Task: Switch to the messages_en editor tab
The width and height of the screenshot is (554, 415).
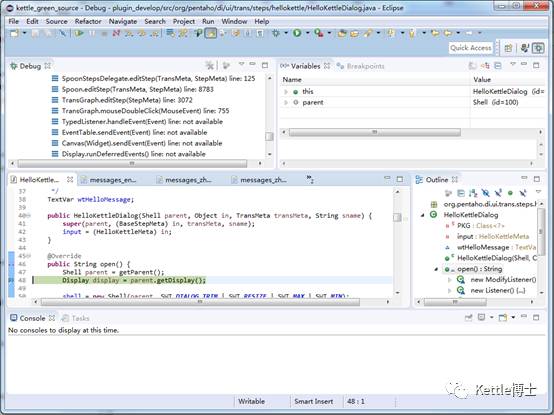Action: (112, 180)
